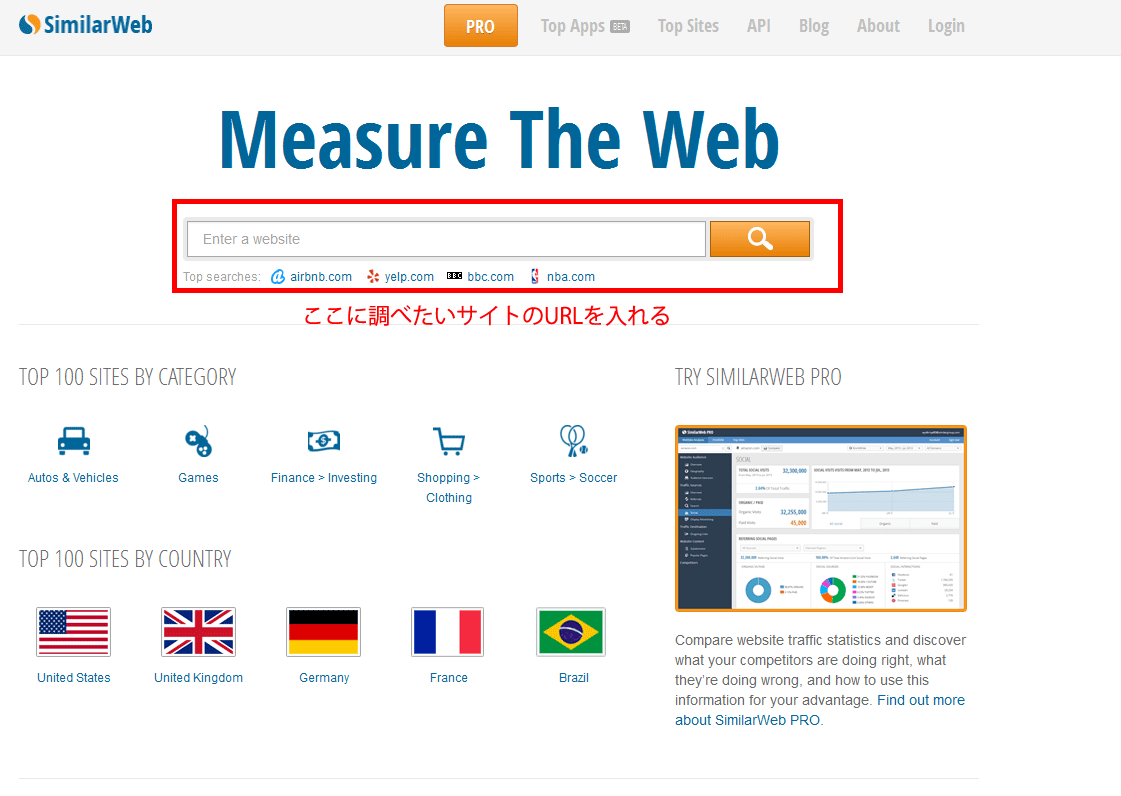
Task: Open the France country link
Action: (x=448, y=678)
